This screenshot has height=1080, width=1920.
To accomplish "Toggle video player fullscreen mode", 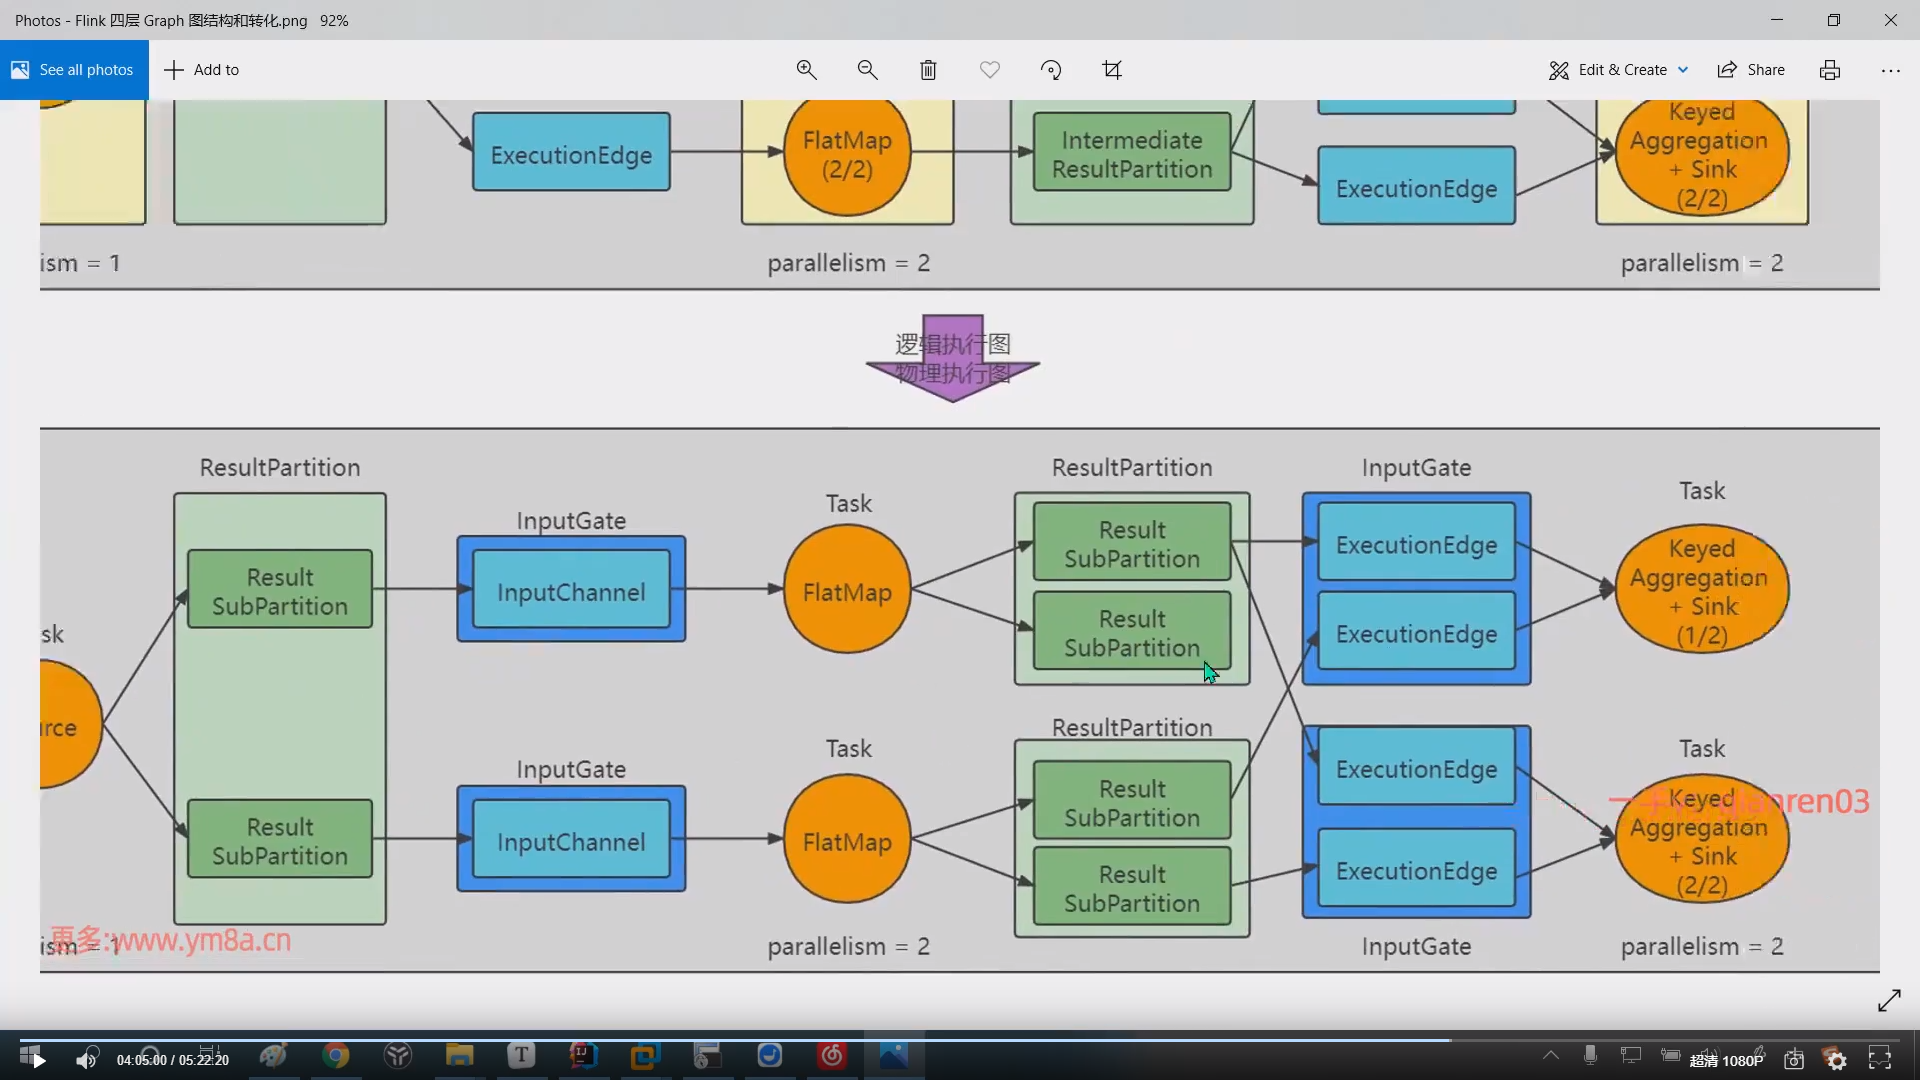I will pos(1880,1059).
